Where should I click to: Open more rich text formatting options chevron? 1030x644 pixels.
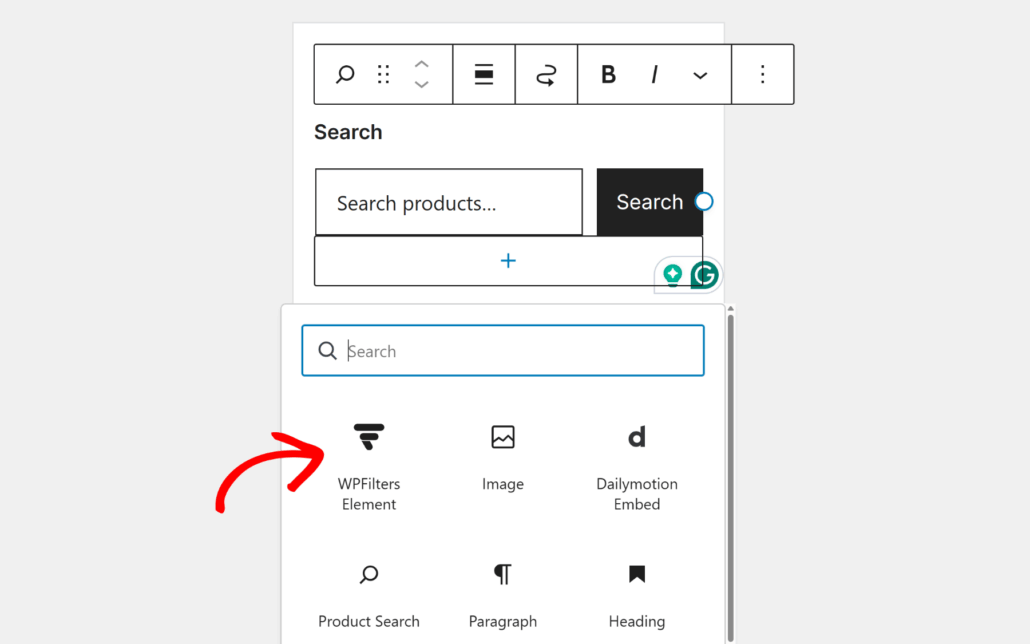coord(700,74)
